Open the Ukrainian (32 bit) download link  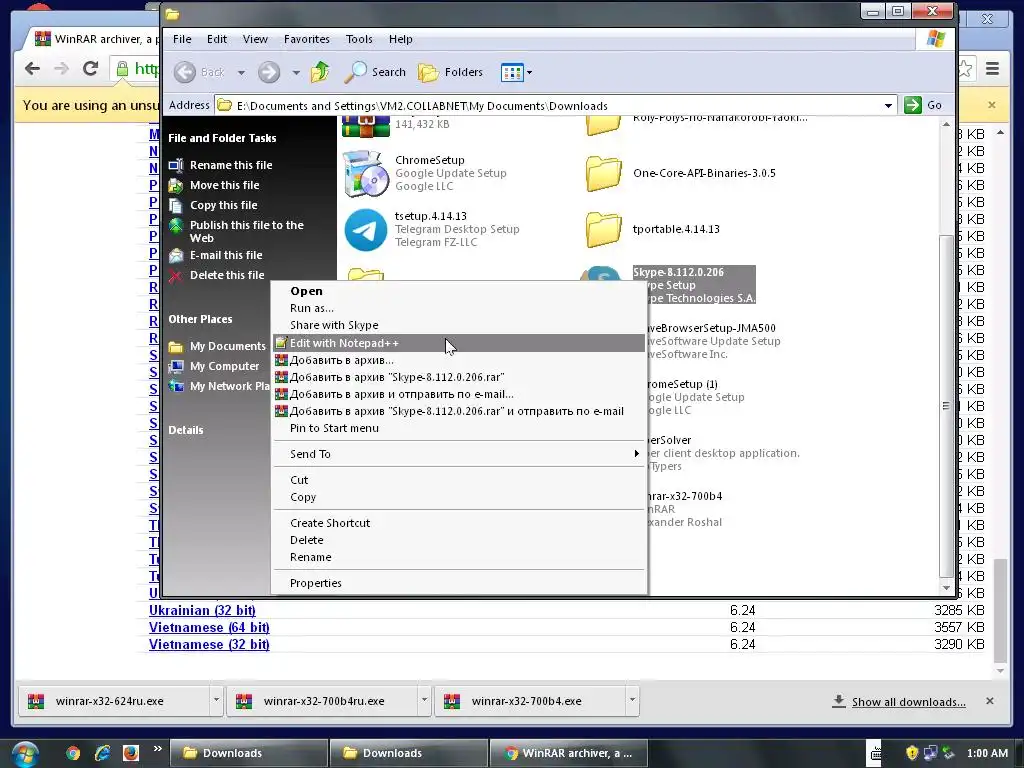(202, 611)
